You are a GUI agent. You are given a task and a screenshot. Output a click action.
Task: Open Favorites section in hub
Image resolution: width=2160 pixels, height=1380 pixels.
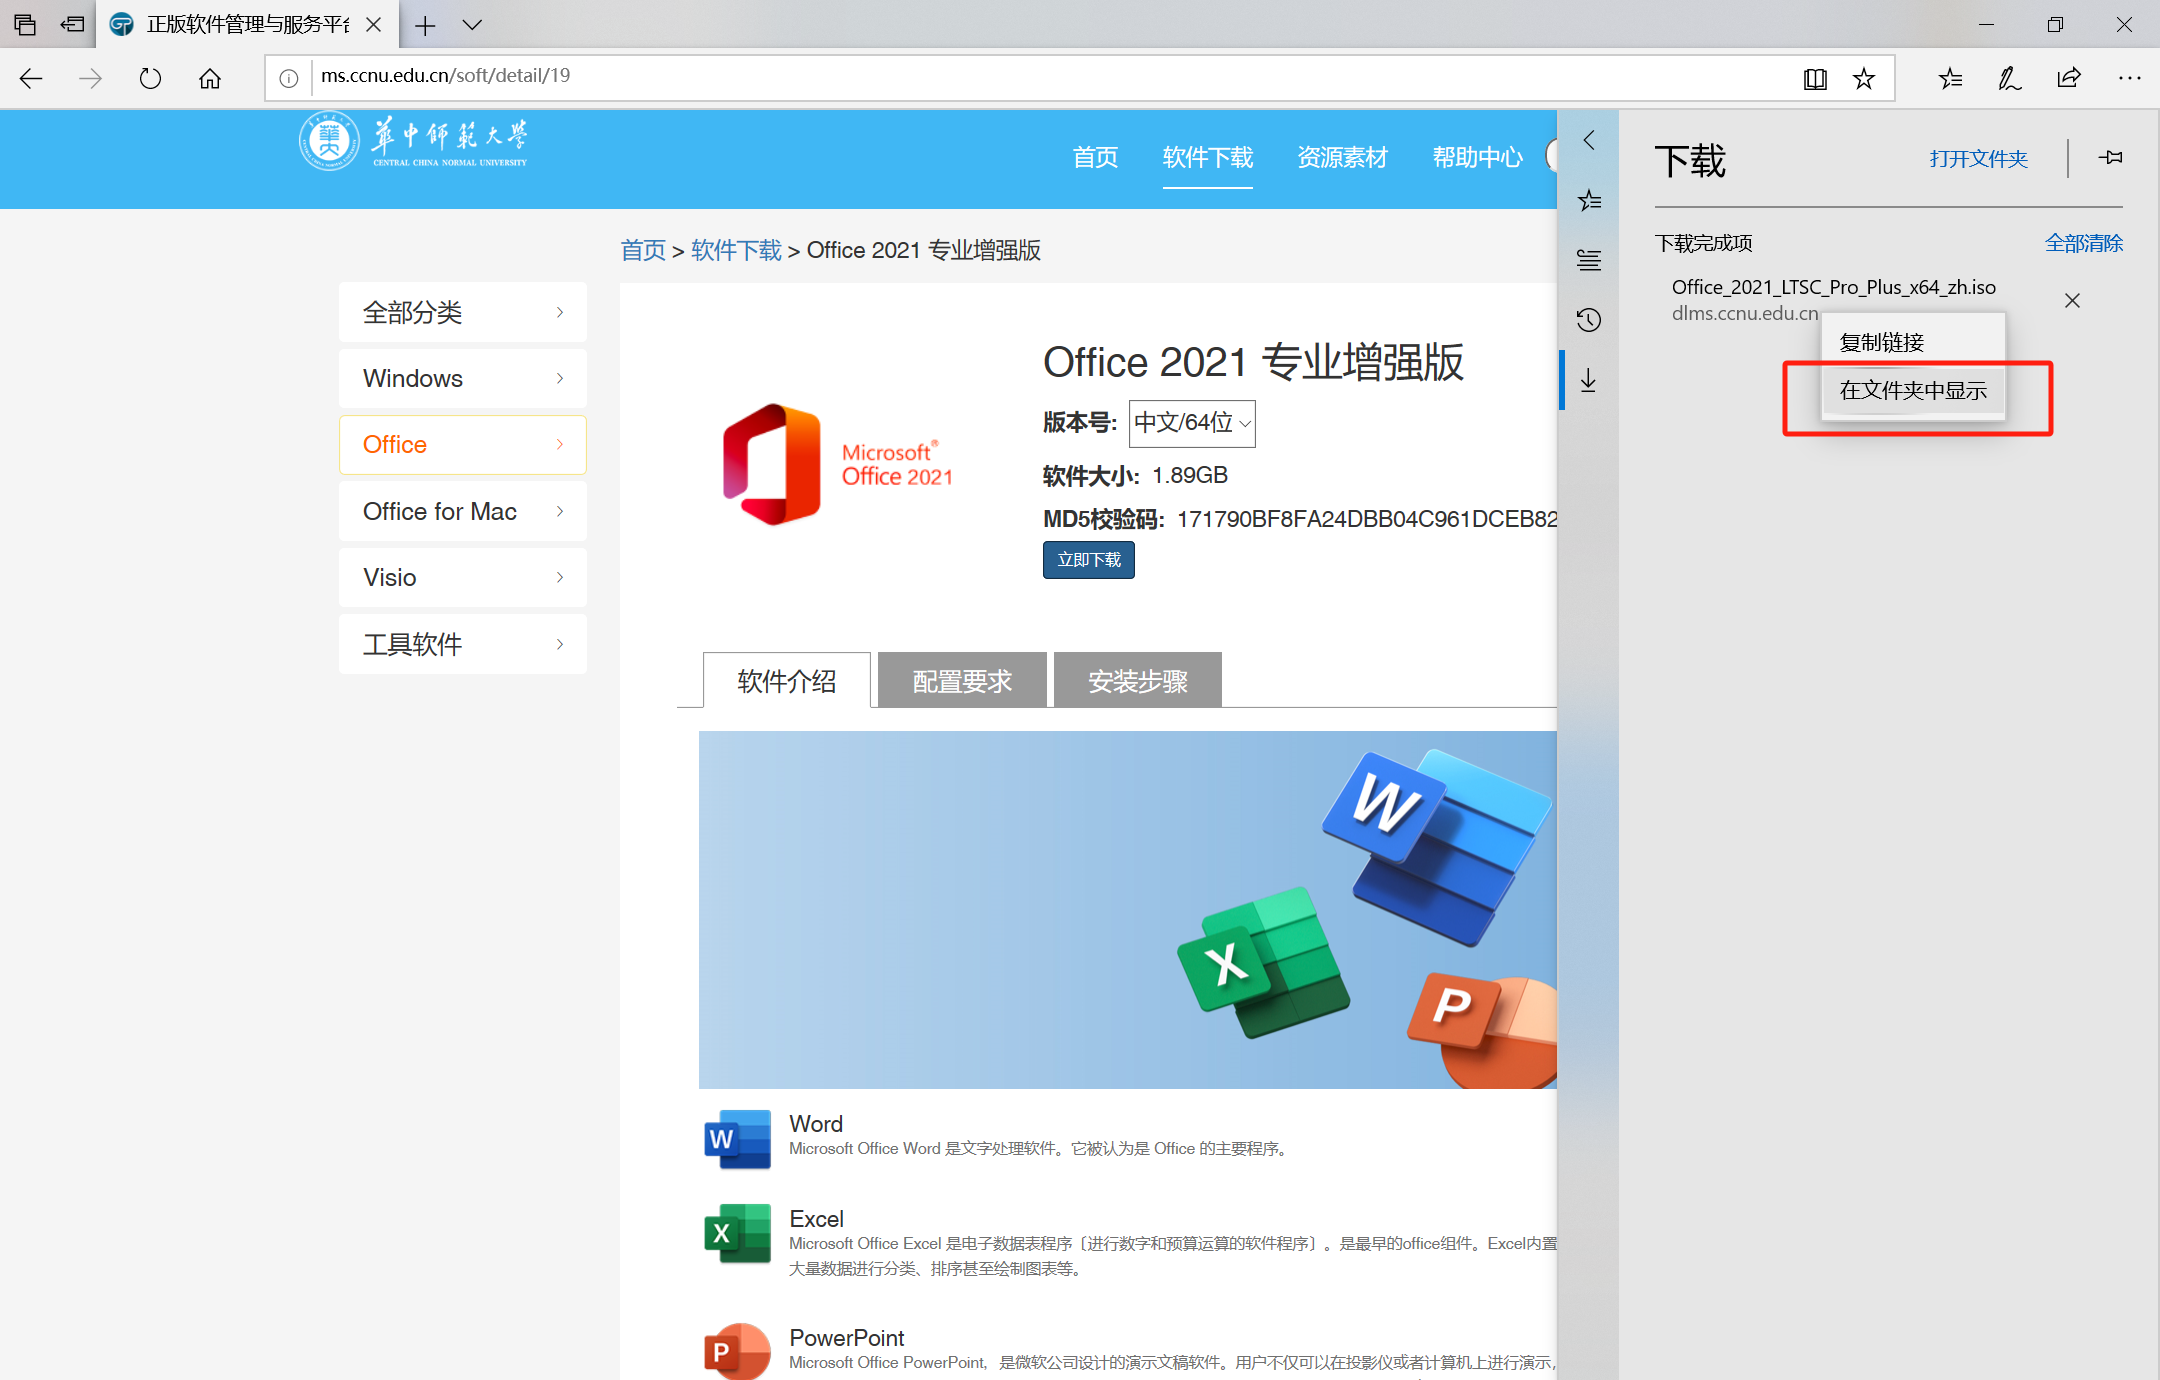pyautogui.click(x=1589, y=200)
